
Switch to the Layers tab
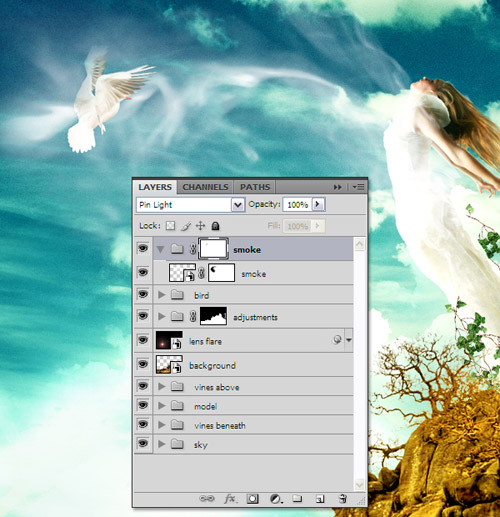coord(155,187)
